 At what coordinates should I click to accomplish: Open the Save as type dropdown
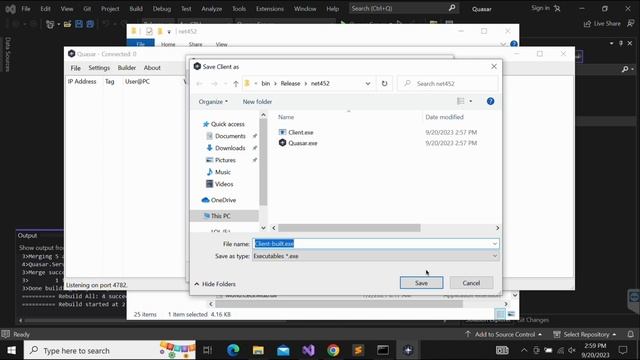point(376,256)
